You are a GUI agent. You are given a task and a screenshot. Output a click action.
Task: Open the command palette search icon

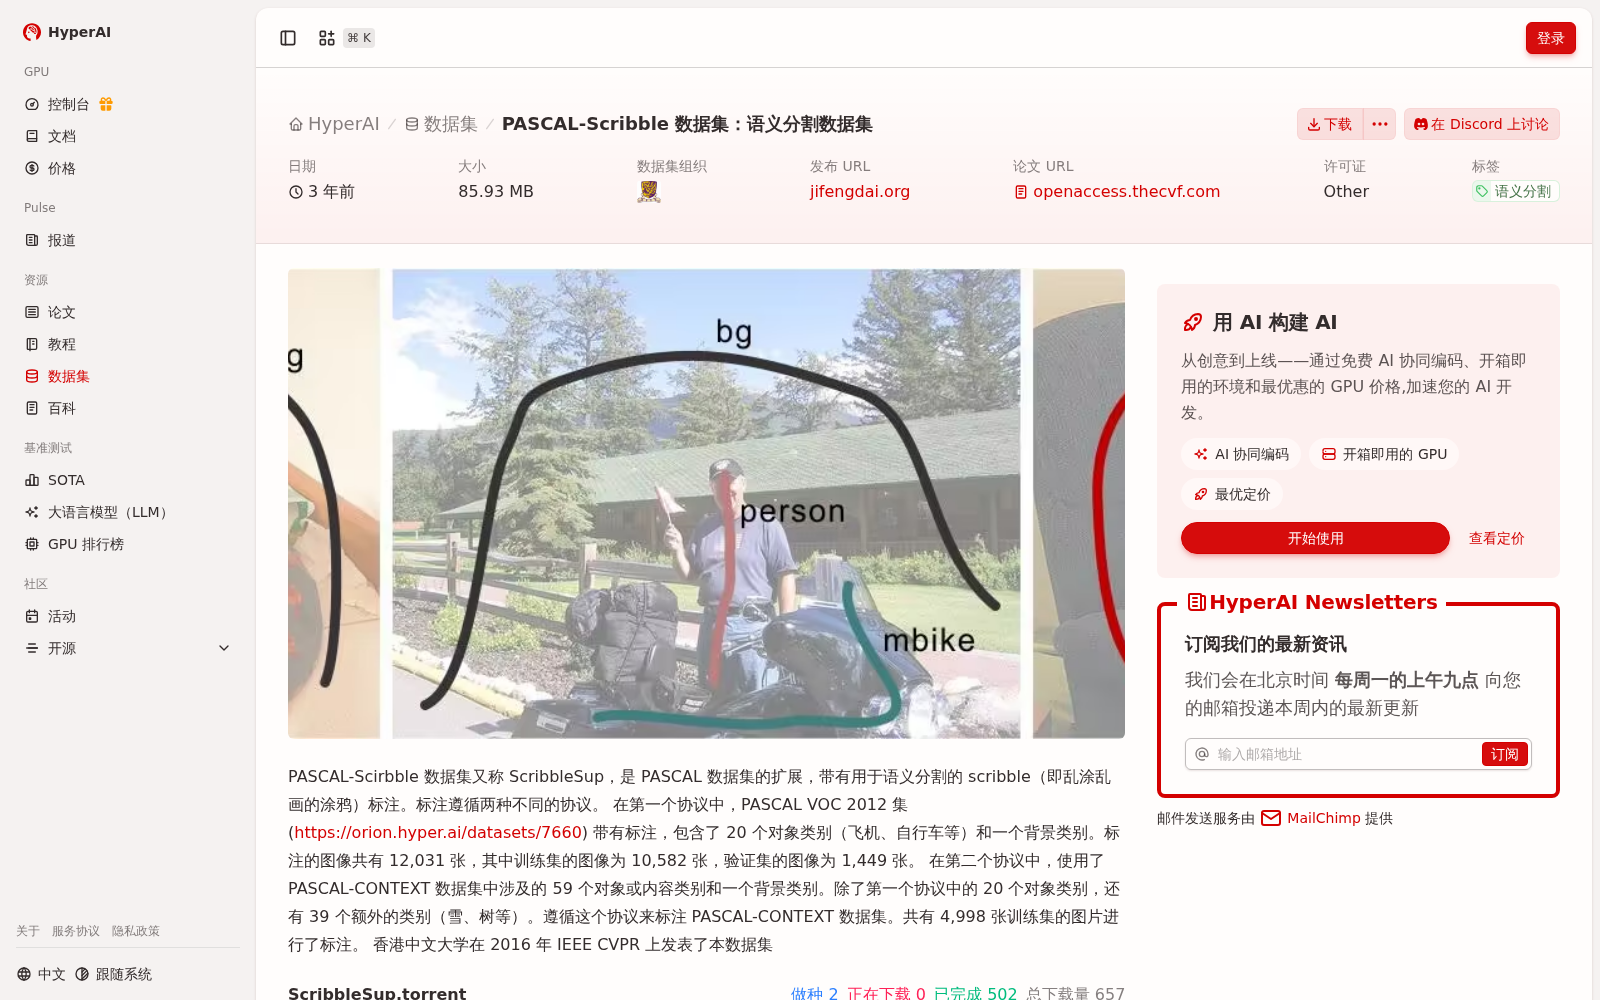click(326, 38)
